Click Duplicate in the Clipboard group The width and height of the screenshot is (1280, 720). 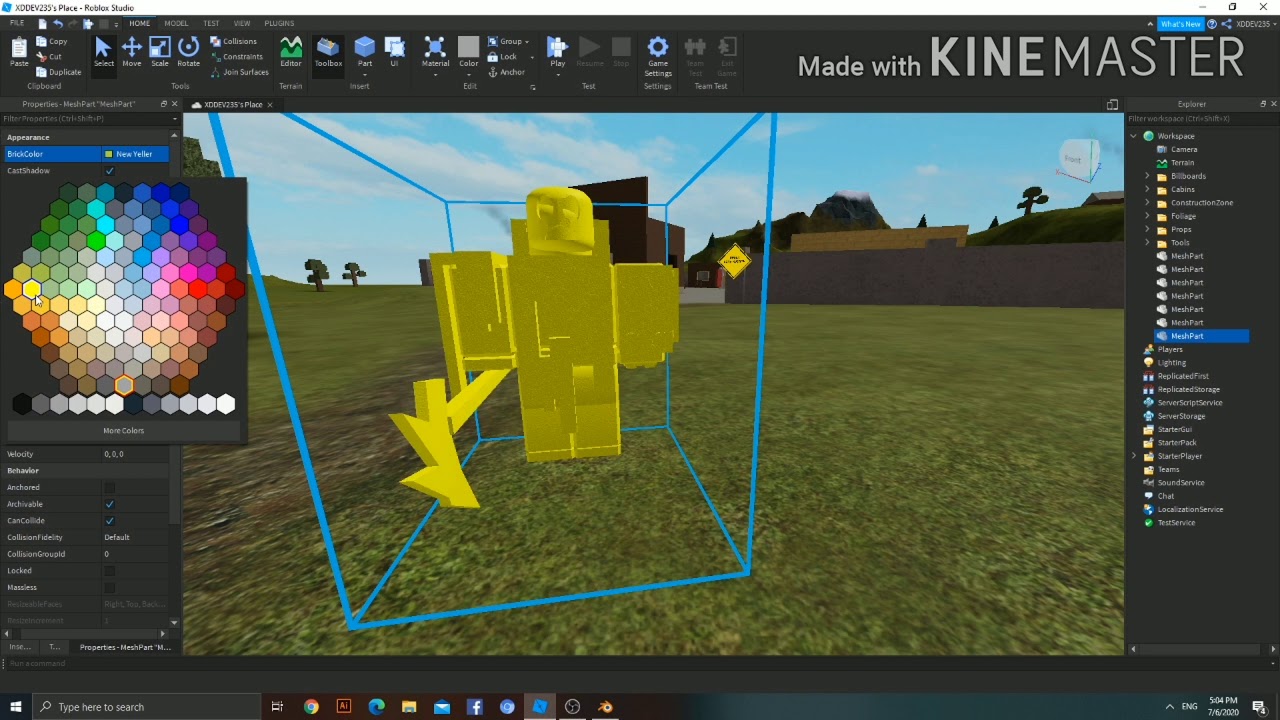click(59, 72)
